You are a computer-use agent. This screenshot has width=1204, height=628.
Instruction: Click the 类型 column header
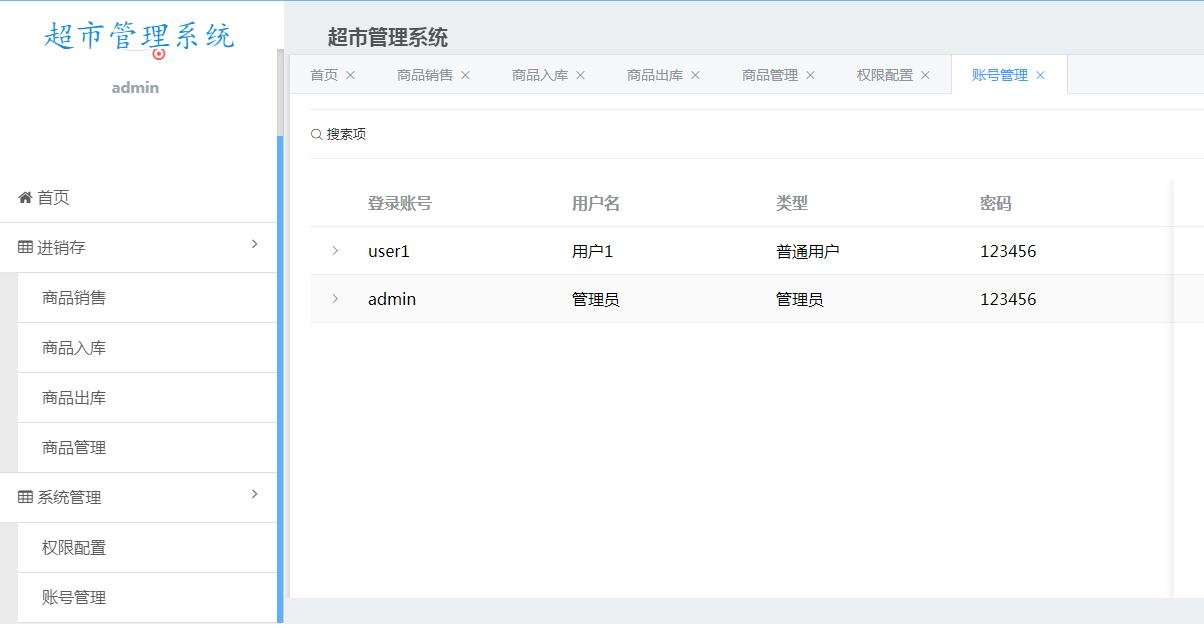[x=792, y=203]
